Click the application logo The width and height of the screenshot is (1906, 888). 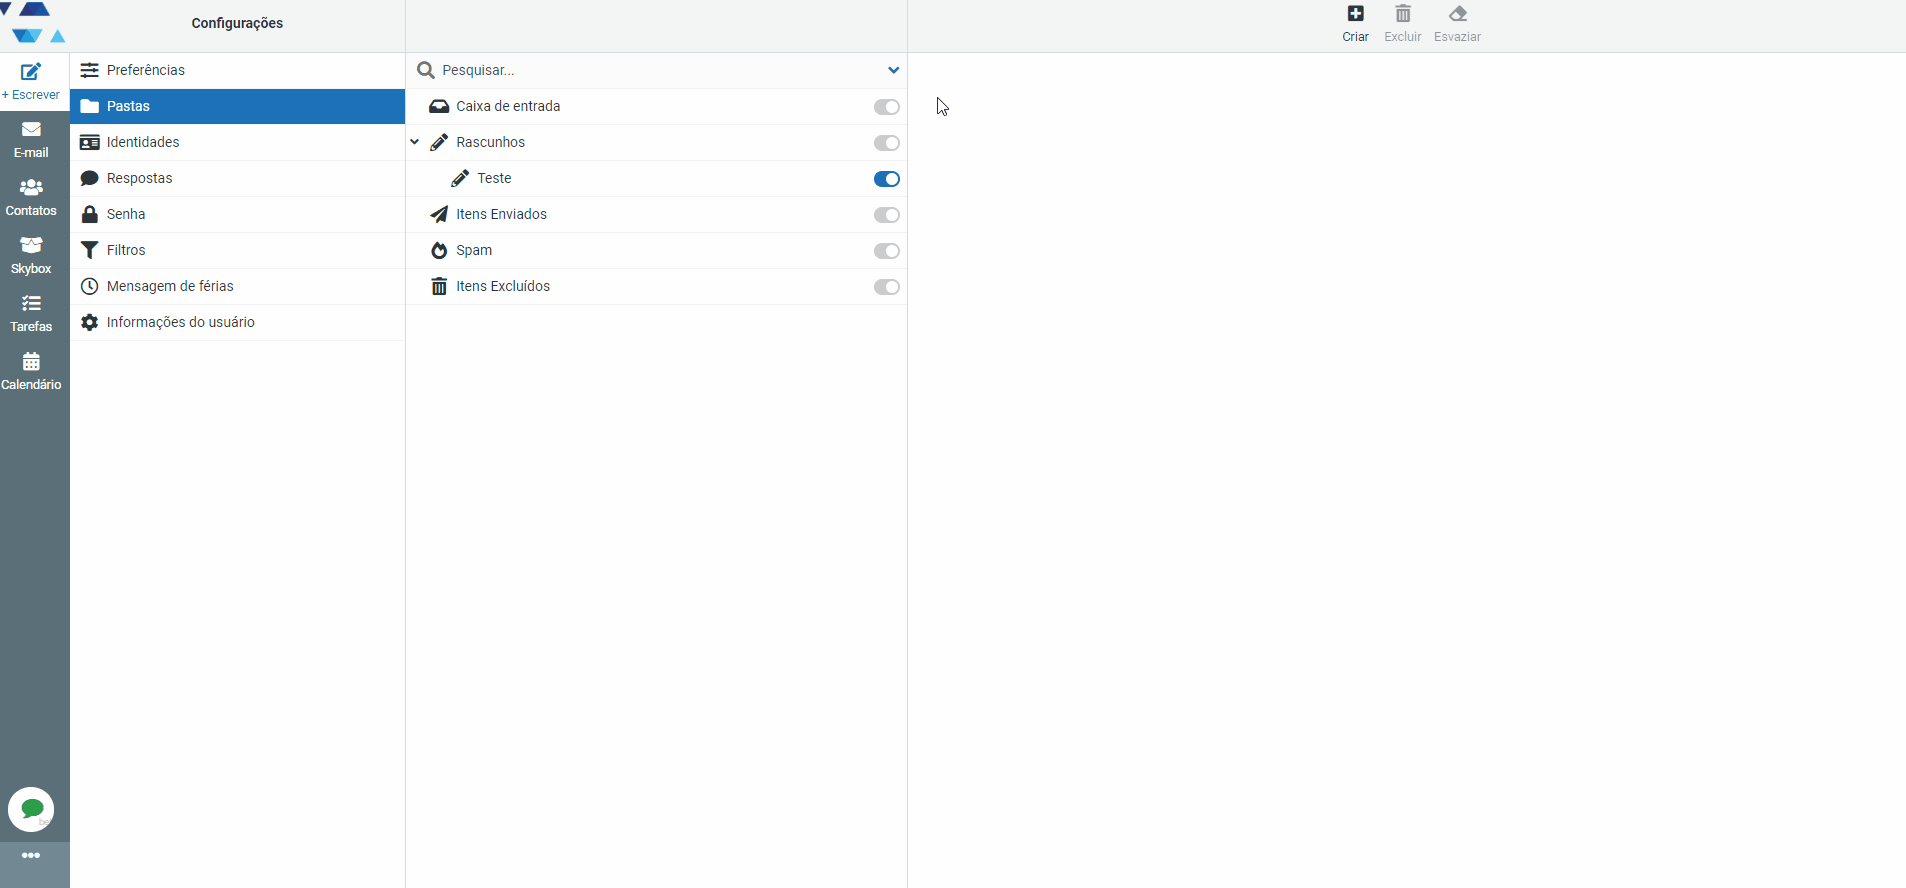[34, 23]
